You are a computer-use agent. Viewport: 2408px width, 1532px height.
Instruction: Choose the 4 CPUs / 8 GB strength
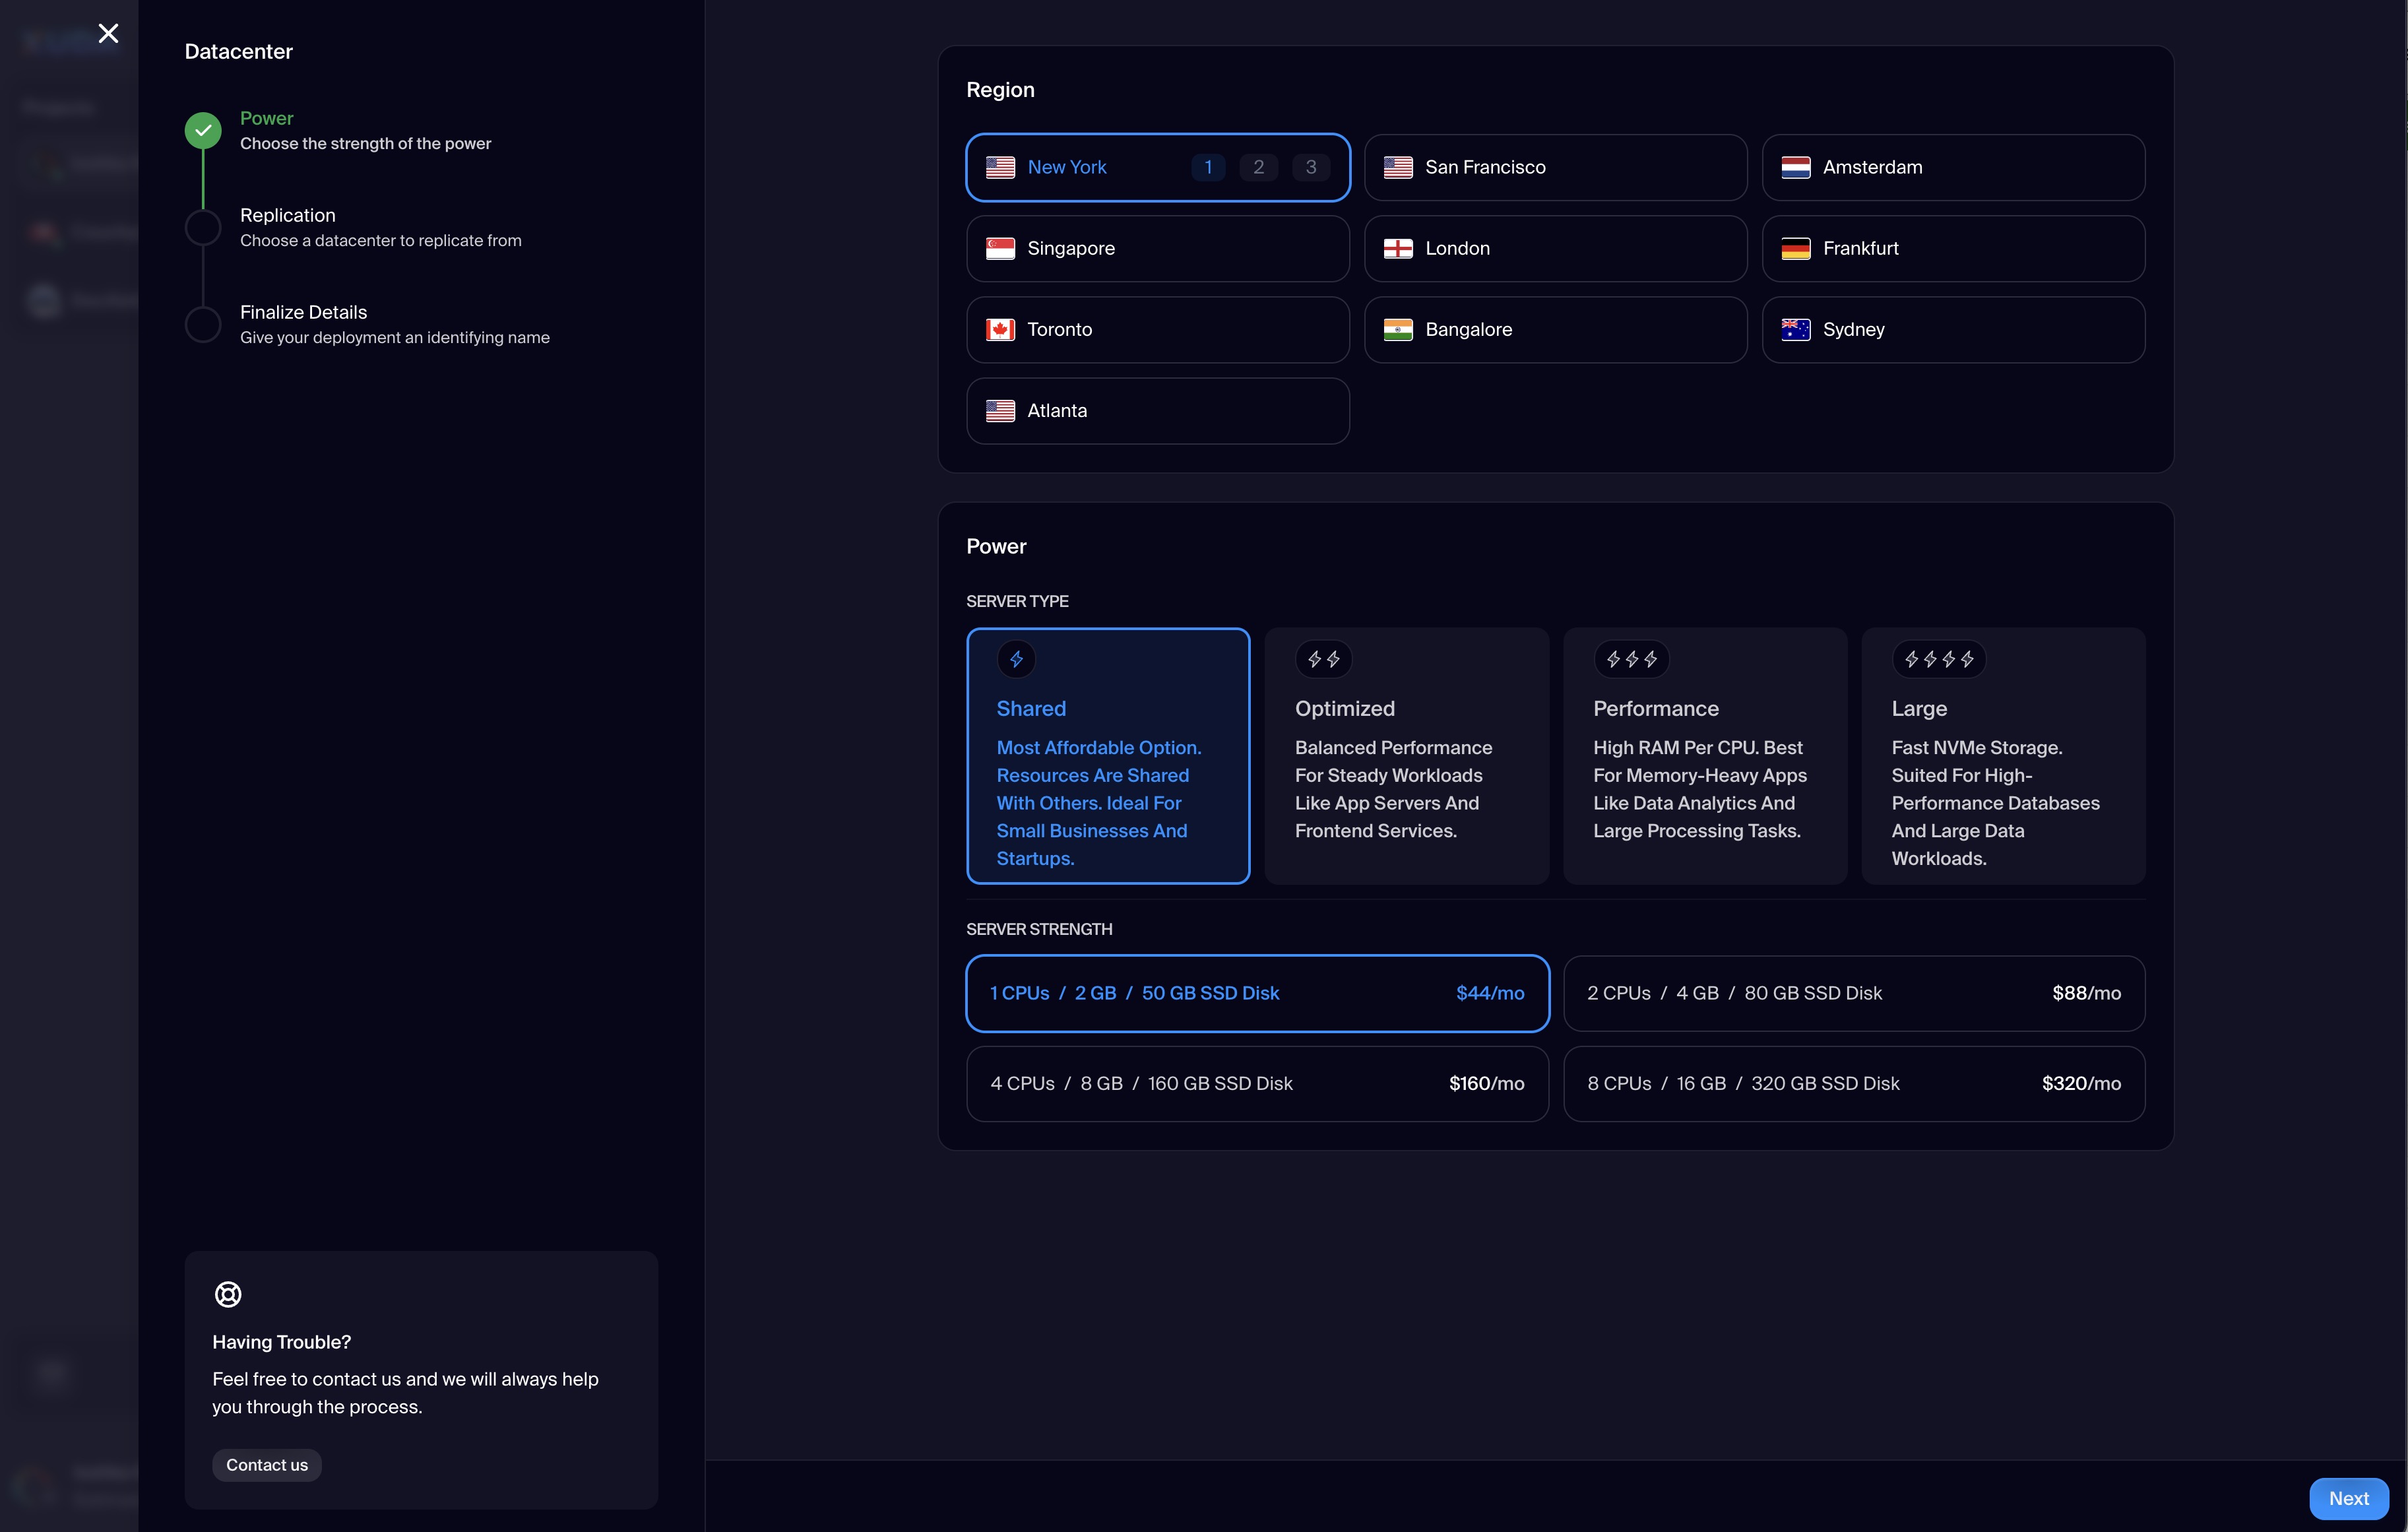(1257, 1084)
